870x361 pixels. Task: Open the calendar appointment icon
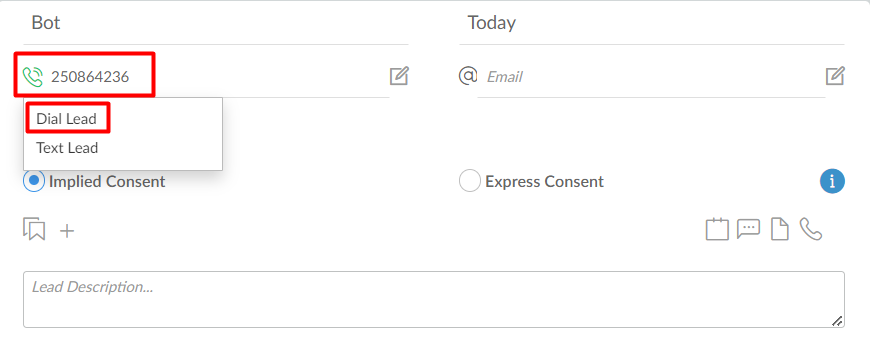(717, 229)
